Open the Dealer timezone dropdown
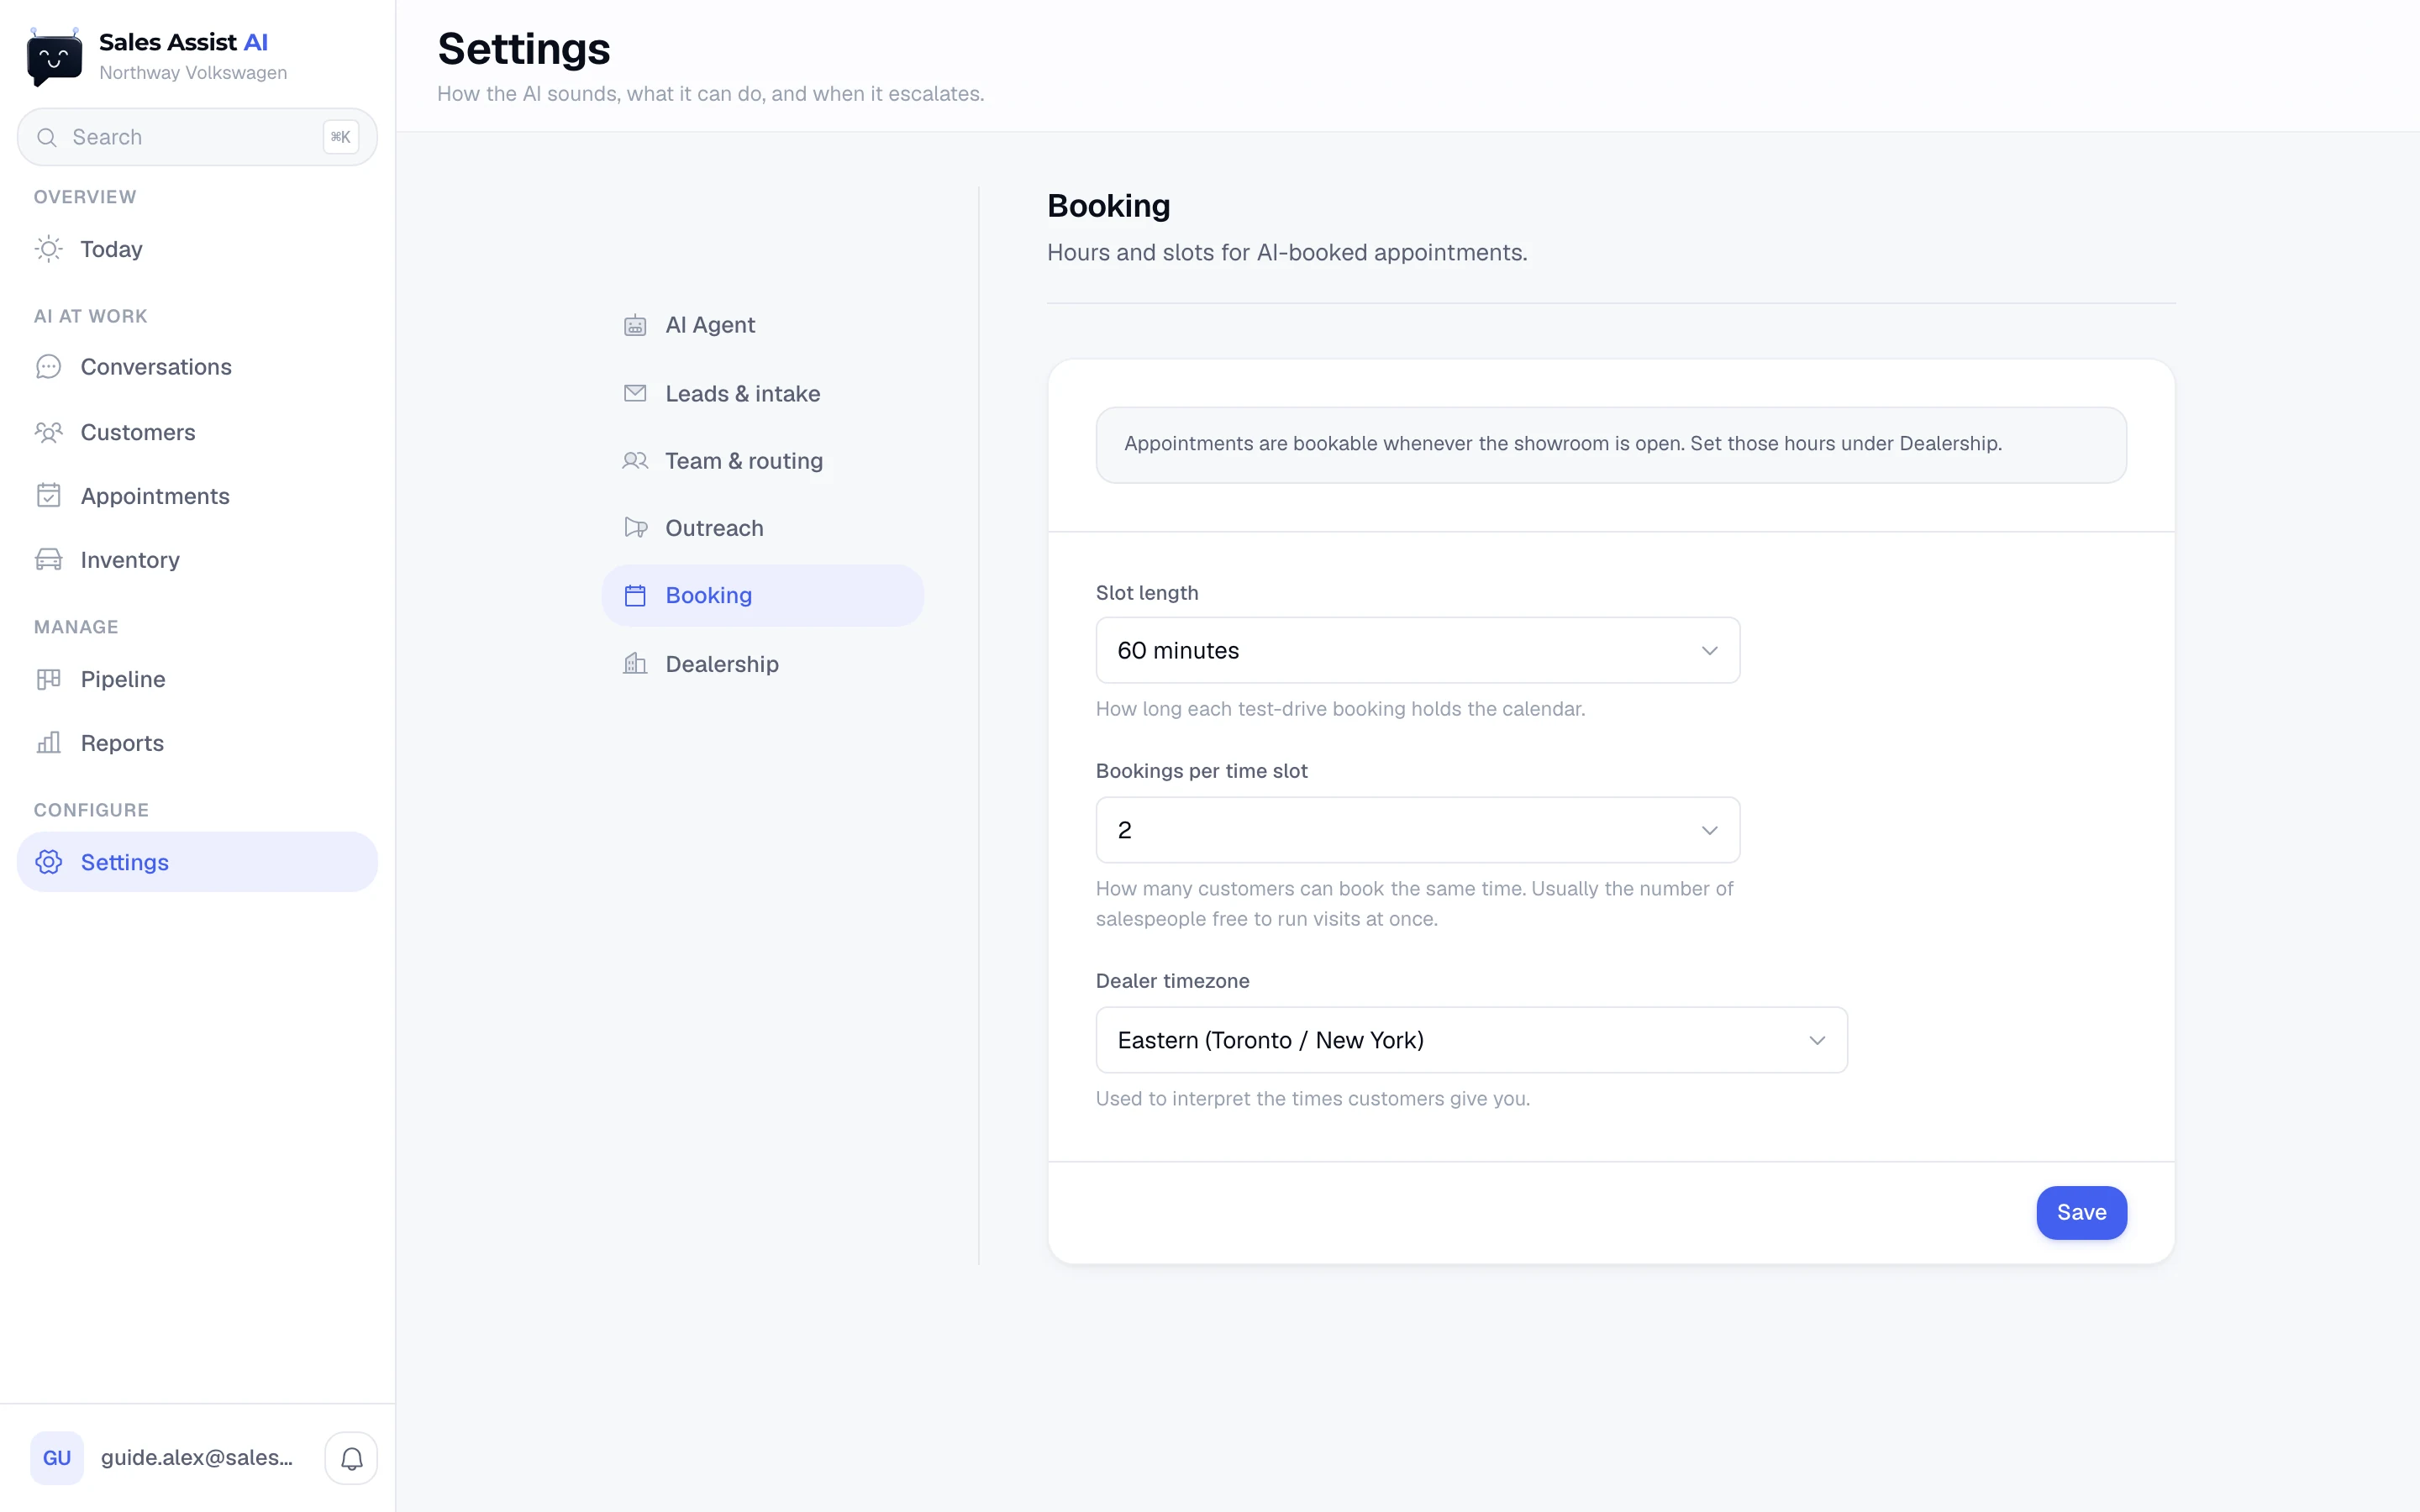 [x=1471, y=1040]
